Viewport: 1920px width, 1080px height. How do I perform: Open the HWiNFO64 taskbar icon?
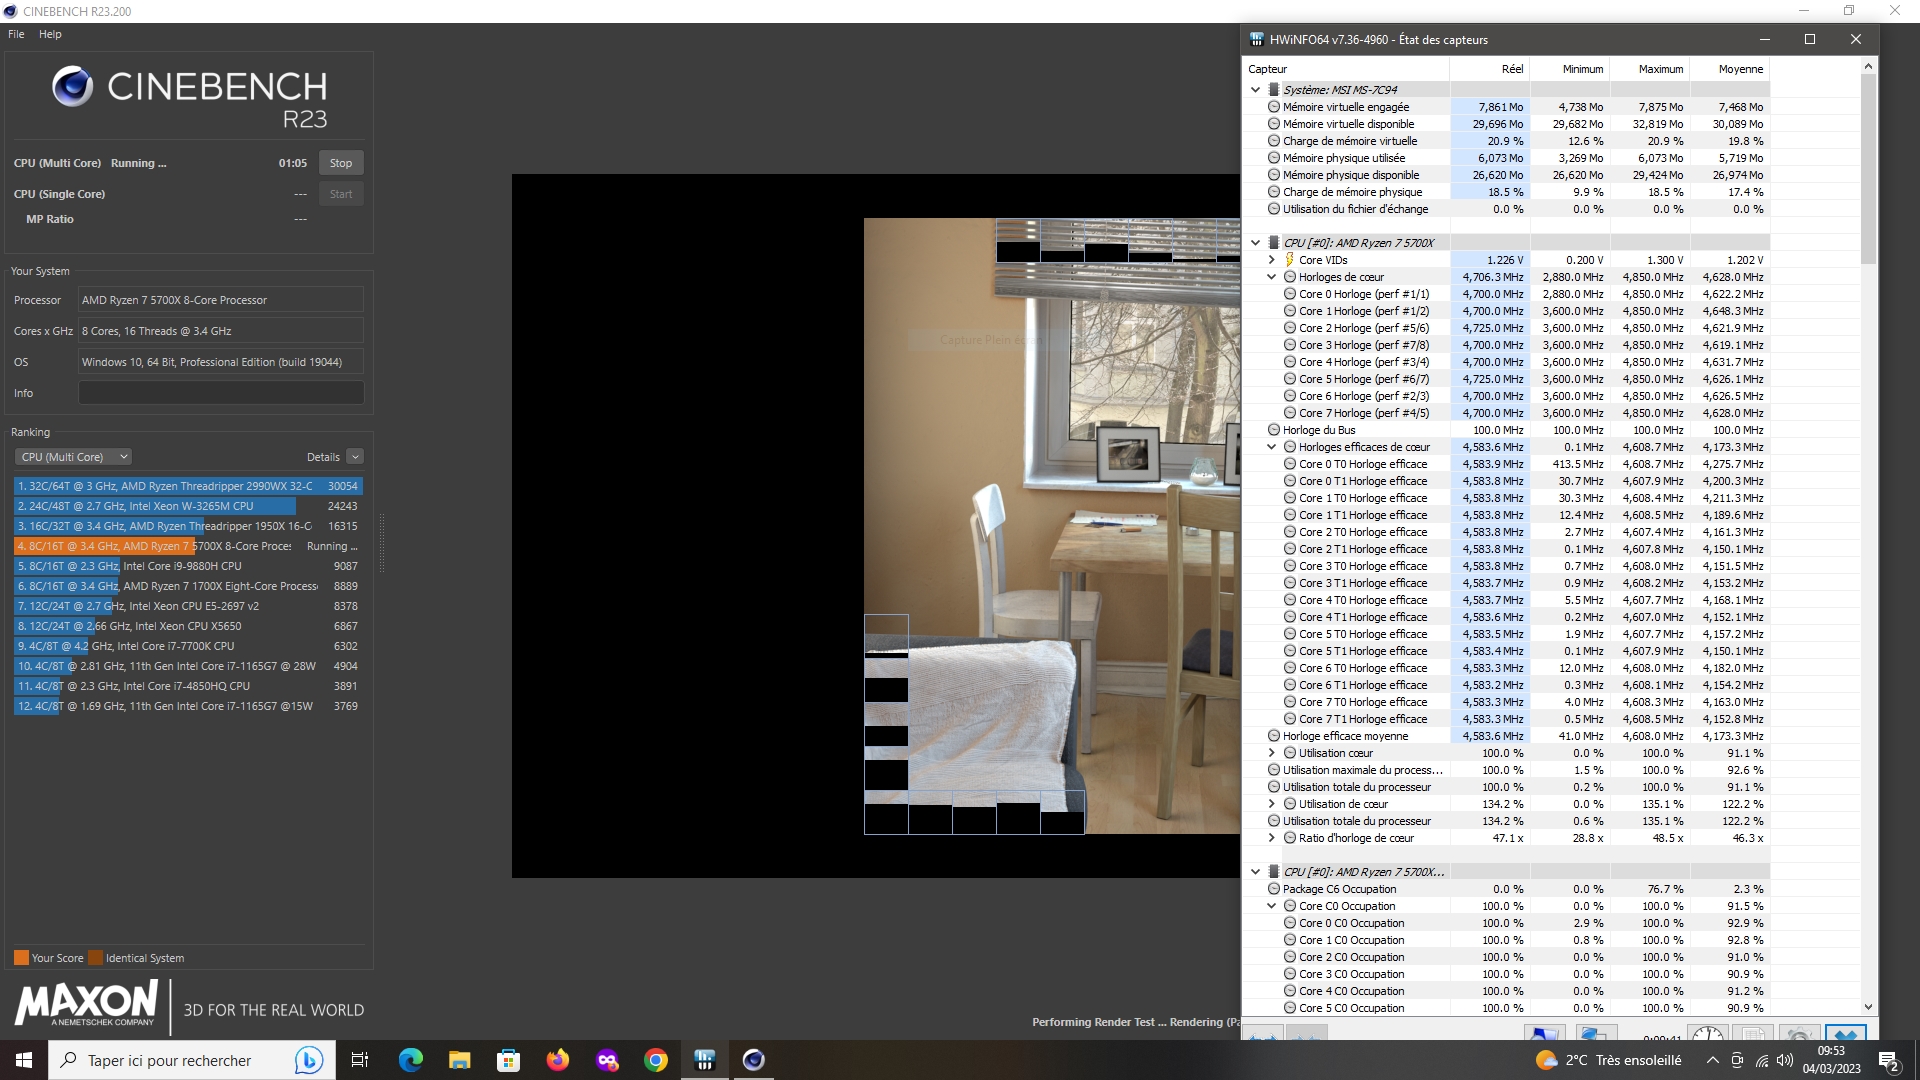pos(705,1060)
